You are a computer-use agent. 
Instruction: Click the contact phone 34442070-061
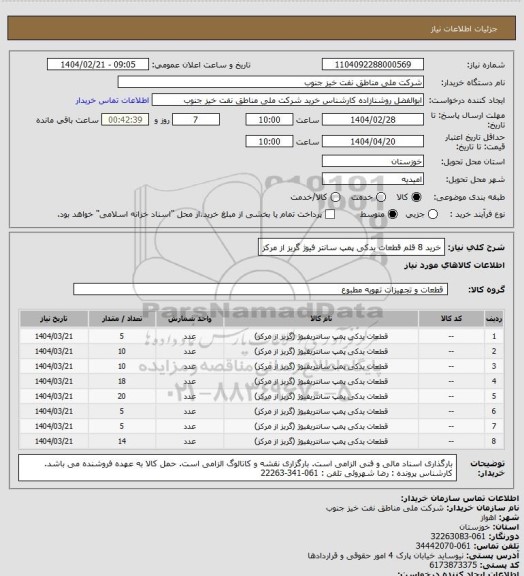click(x=443, y=546)
